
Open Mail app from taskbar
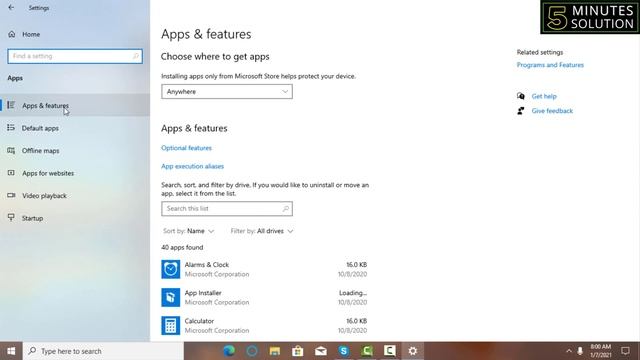pyautogui.click(x=320, y=351)
